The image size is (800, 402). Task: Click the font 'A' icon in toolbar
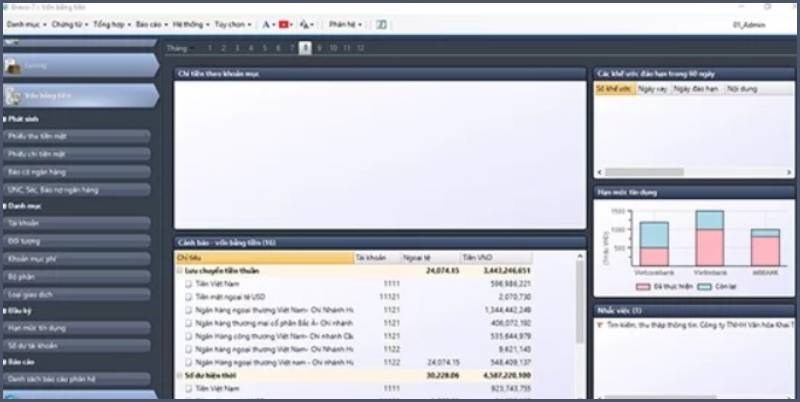[x=266, y=24]
